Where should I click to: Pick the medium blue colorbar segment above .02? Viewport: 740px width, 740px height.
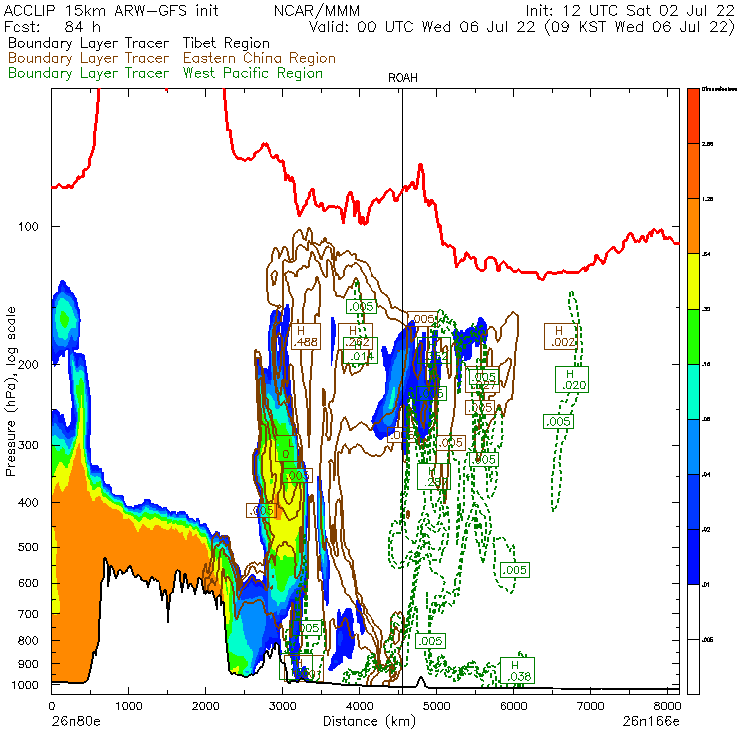pos(693,502)
